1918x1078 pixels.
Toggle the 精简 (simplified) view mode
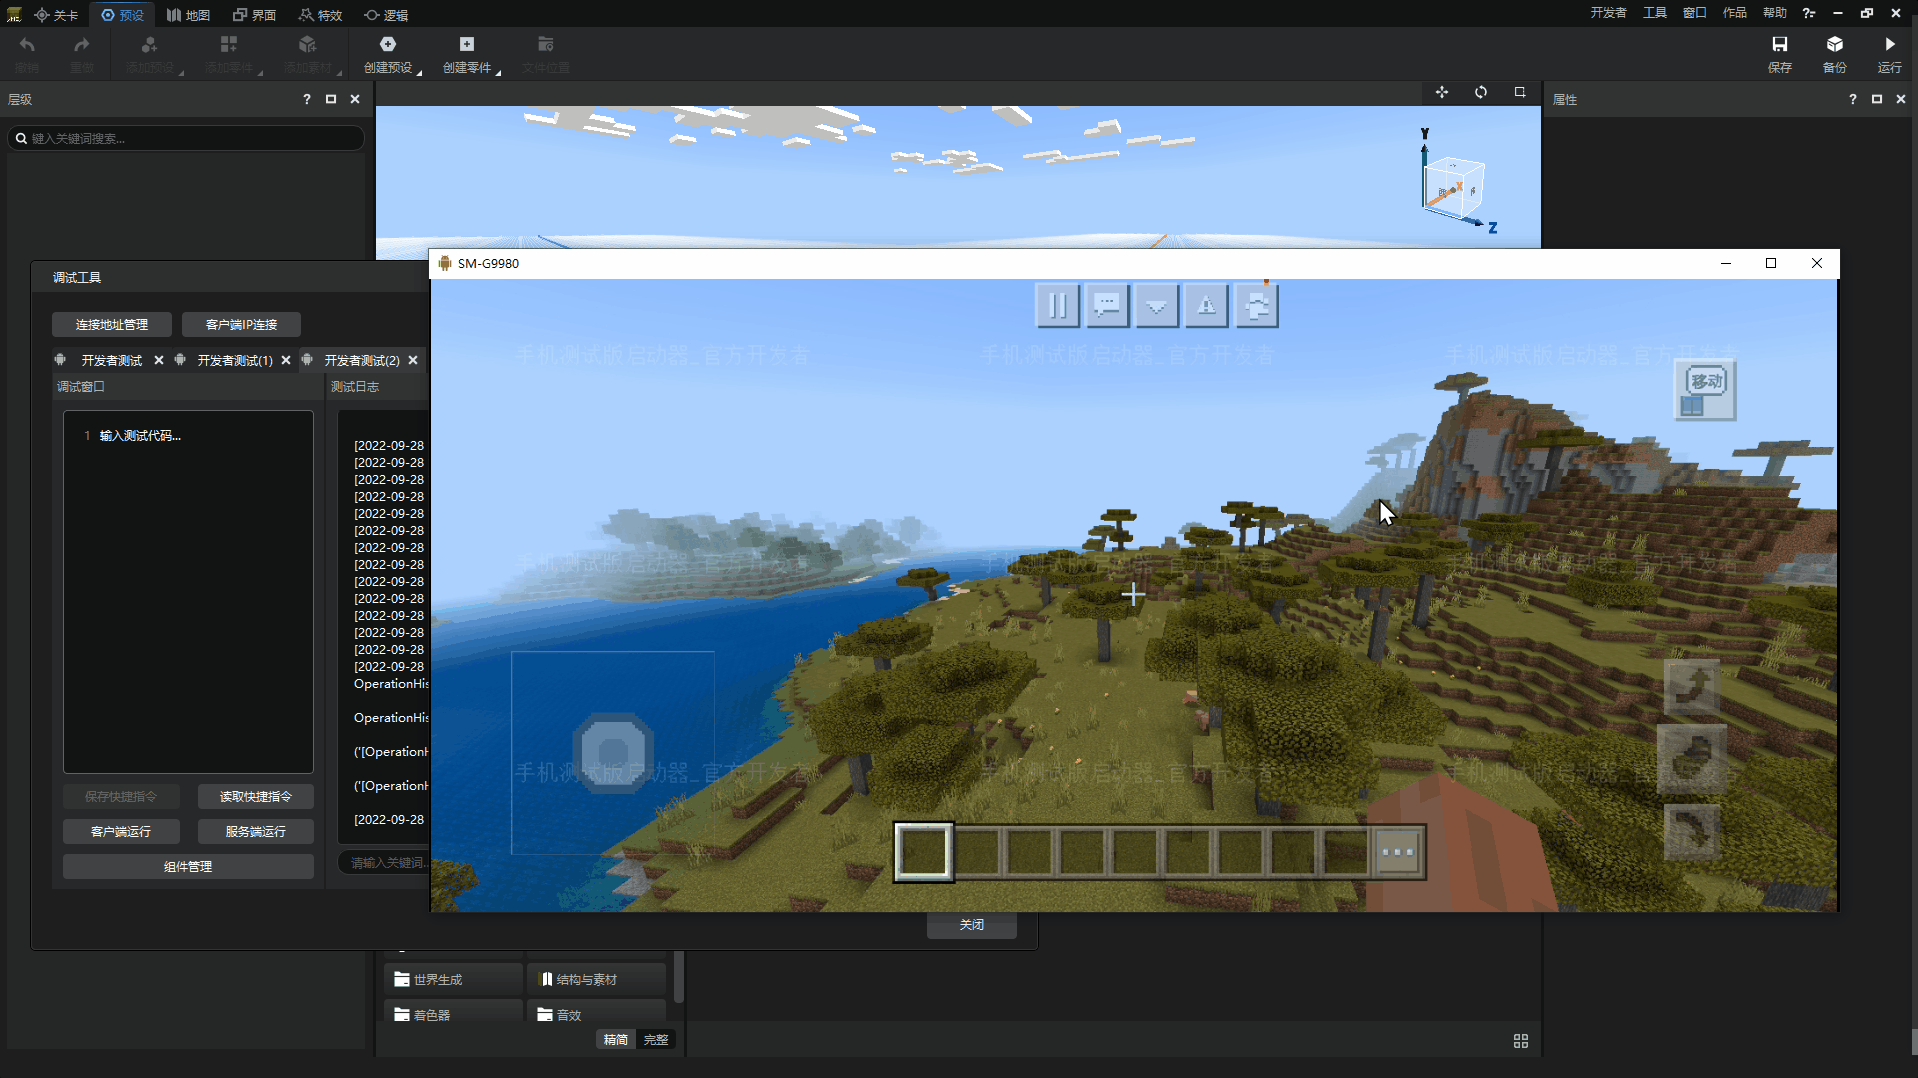point(616,1040)
